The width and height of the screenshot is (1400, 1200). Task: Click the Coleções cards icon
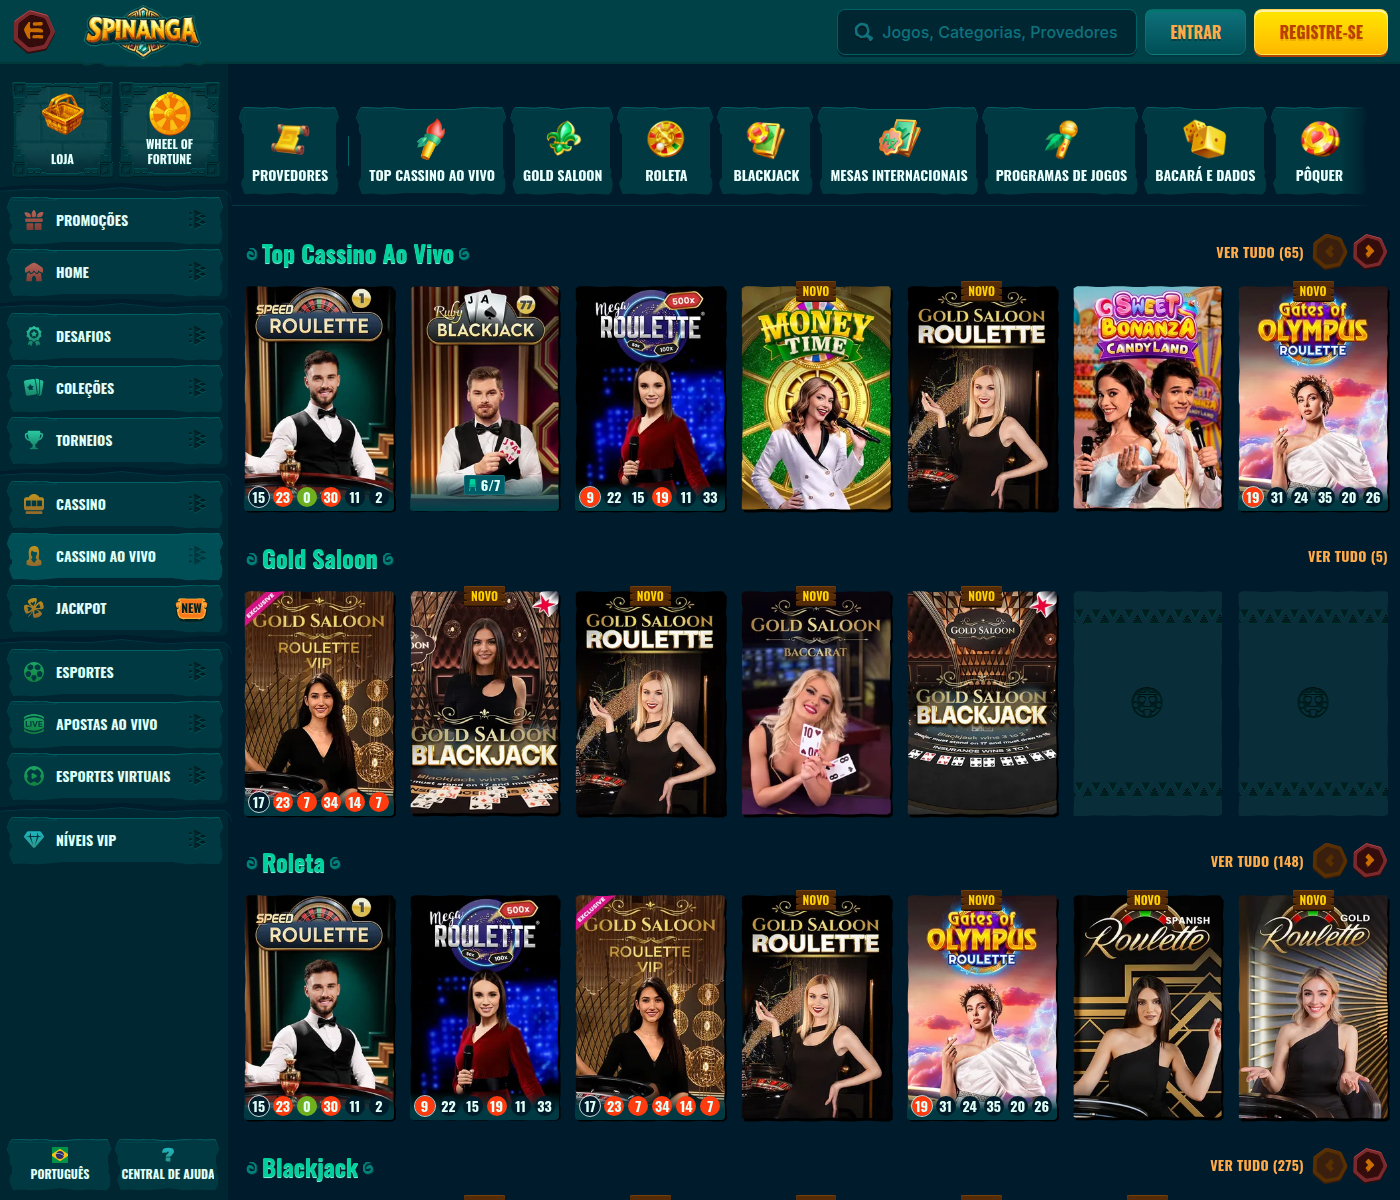[34, 388]
